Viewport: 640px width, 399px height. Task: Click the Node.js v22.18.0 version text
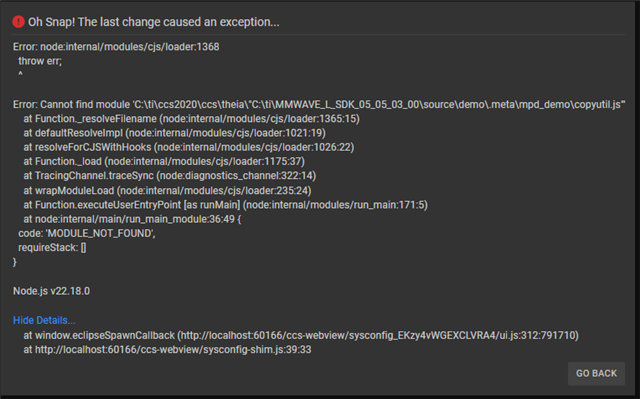51,291
